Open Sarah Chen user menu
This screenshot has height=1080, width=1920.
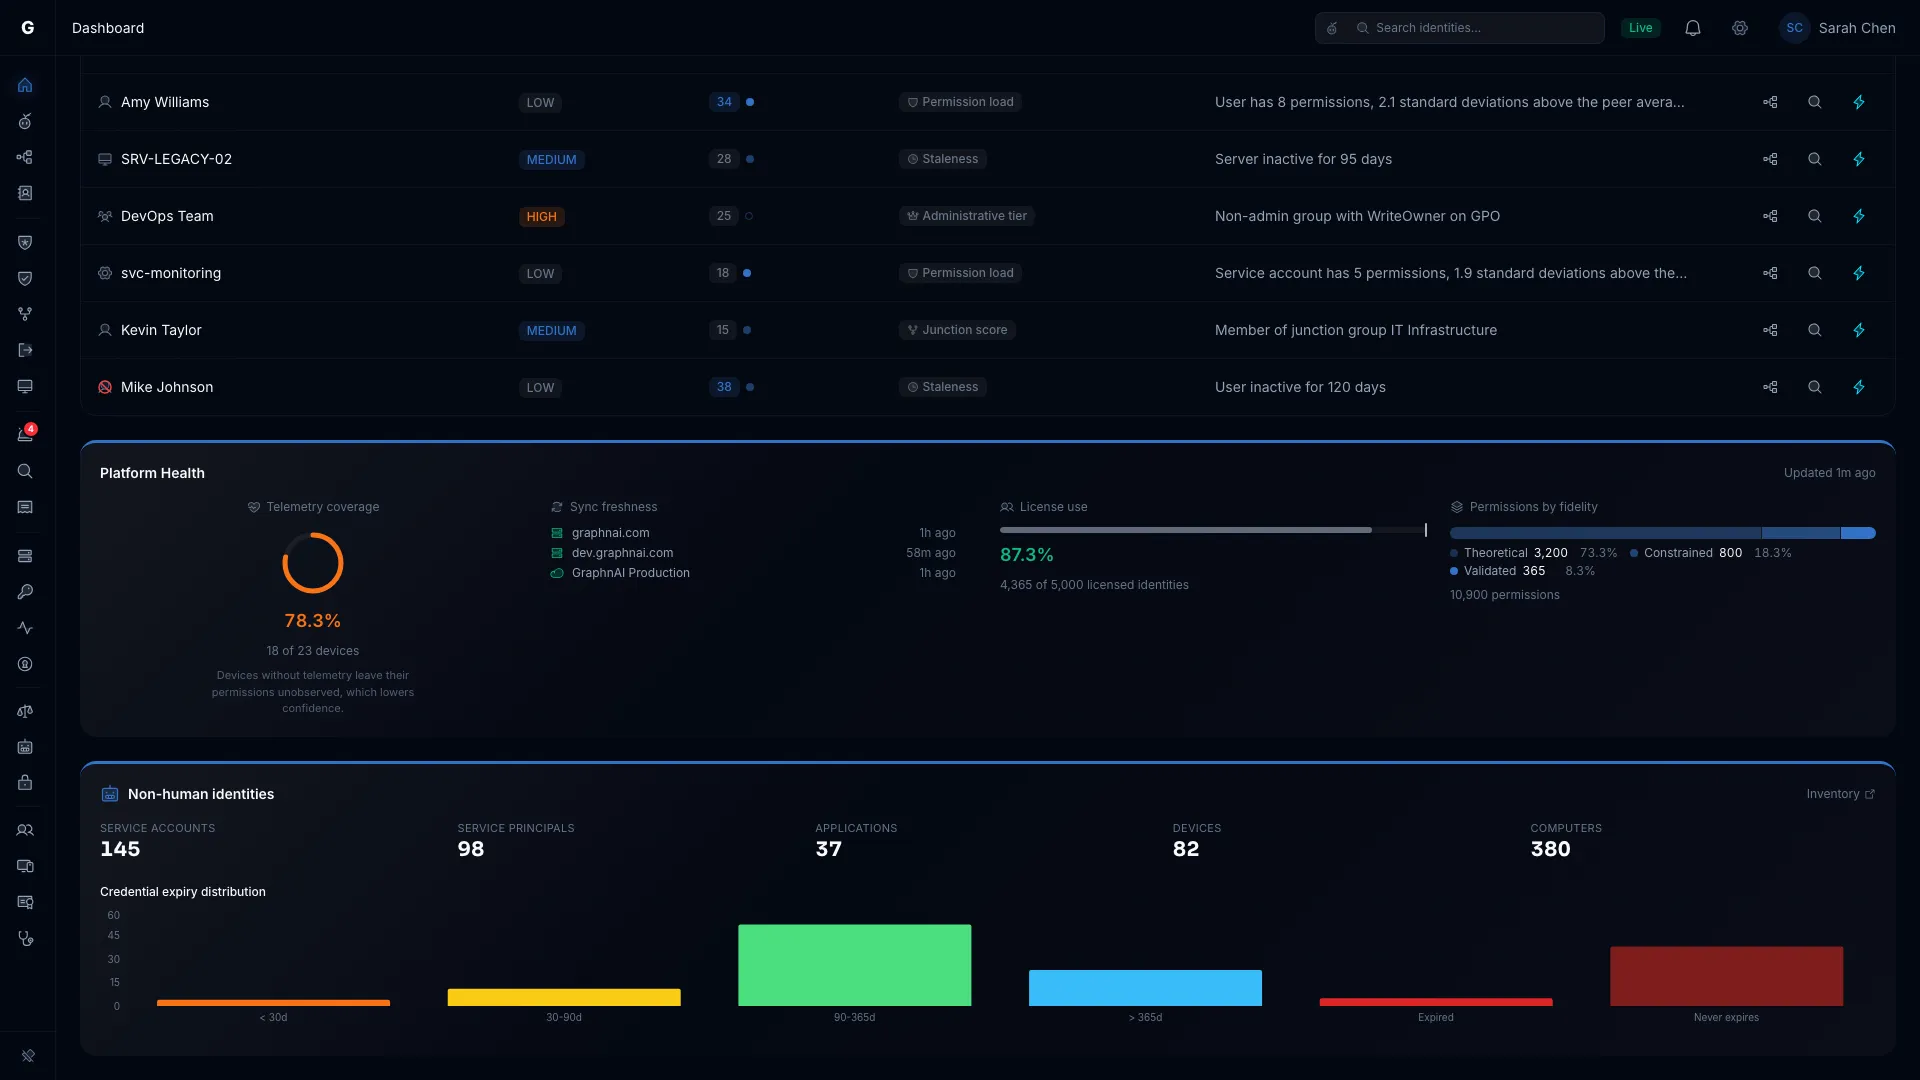[1838, 28]
